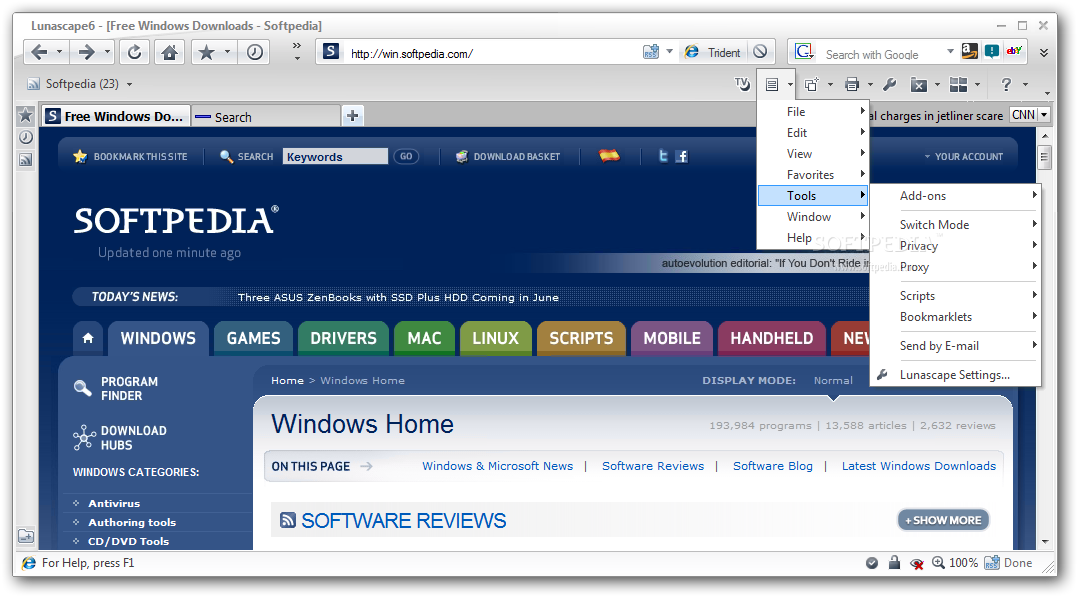Image resolution: width=1078 pixels, height=597 pixels.
Task: Click the new window toolbar icon
Action: pos(812,85)
